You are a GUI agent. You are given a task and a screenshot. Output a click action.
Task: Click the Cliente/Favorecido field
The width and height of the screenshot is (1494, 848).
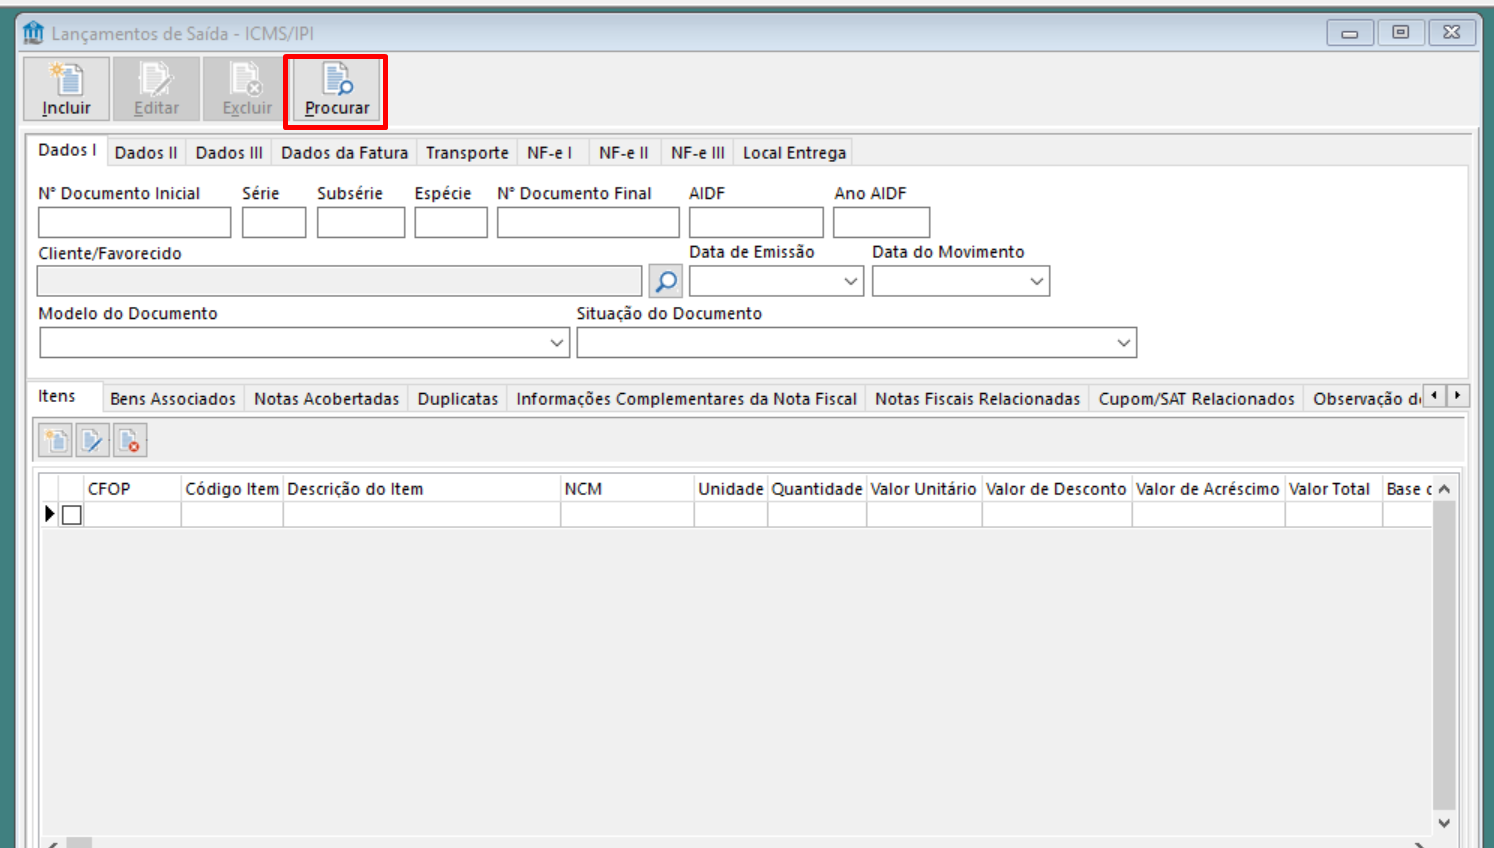(339, 281)
